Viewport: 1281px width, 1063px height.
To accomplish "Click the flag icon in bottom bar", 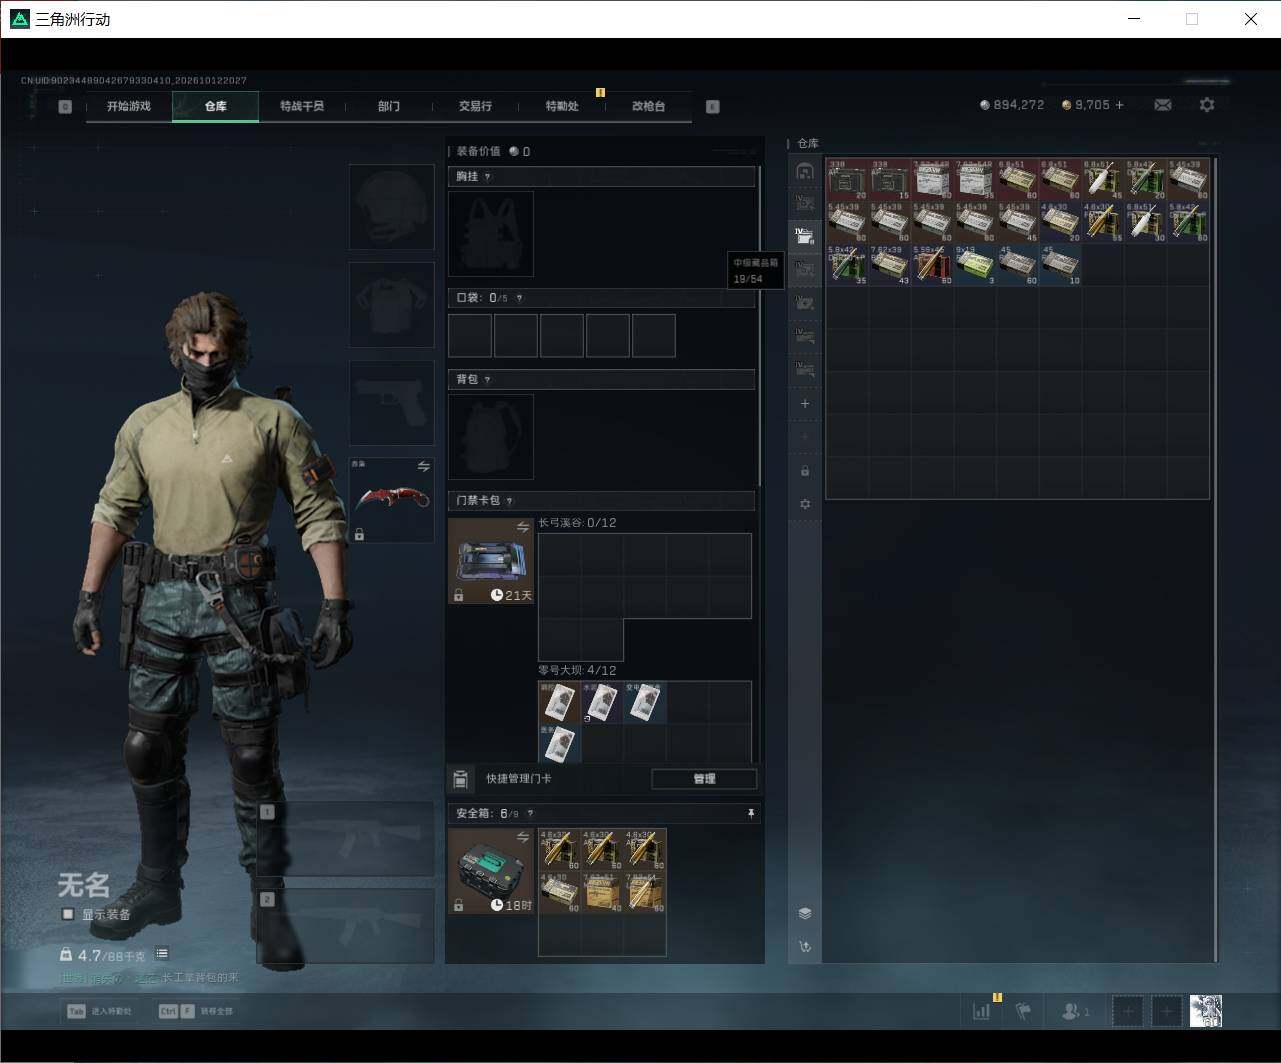I will [1023, 1011].
